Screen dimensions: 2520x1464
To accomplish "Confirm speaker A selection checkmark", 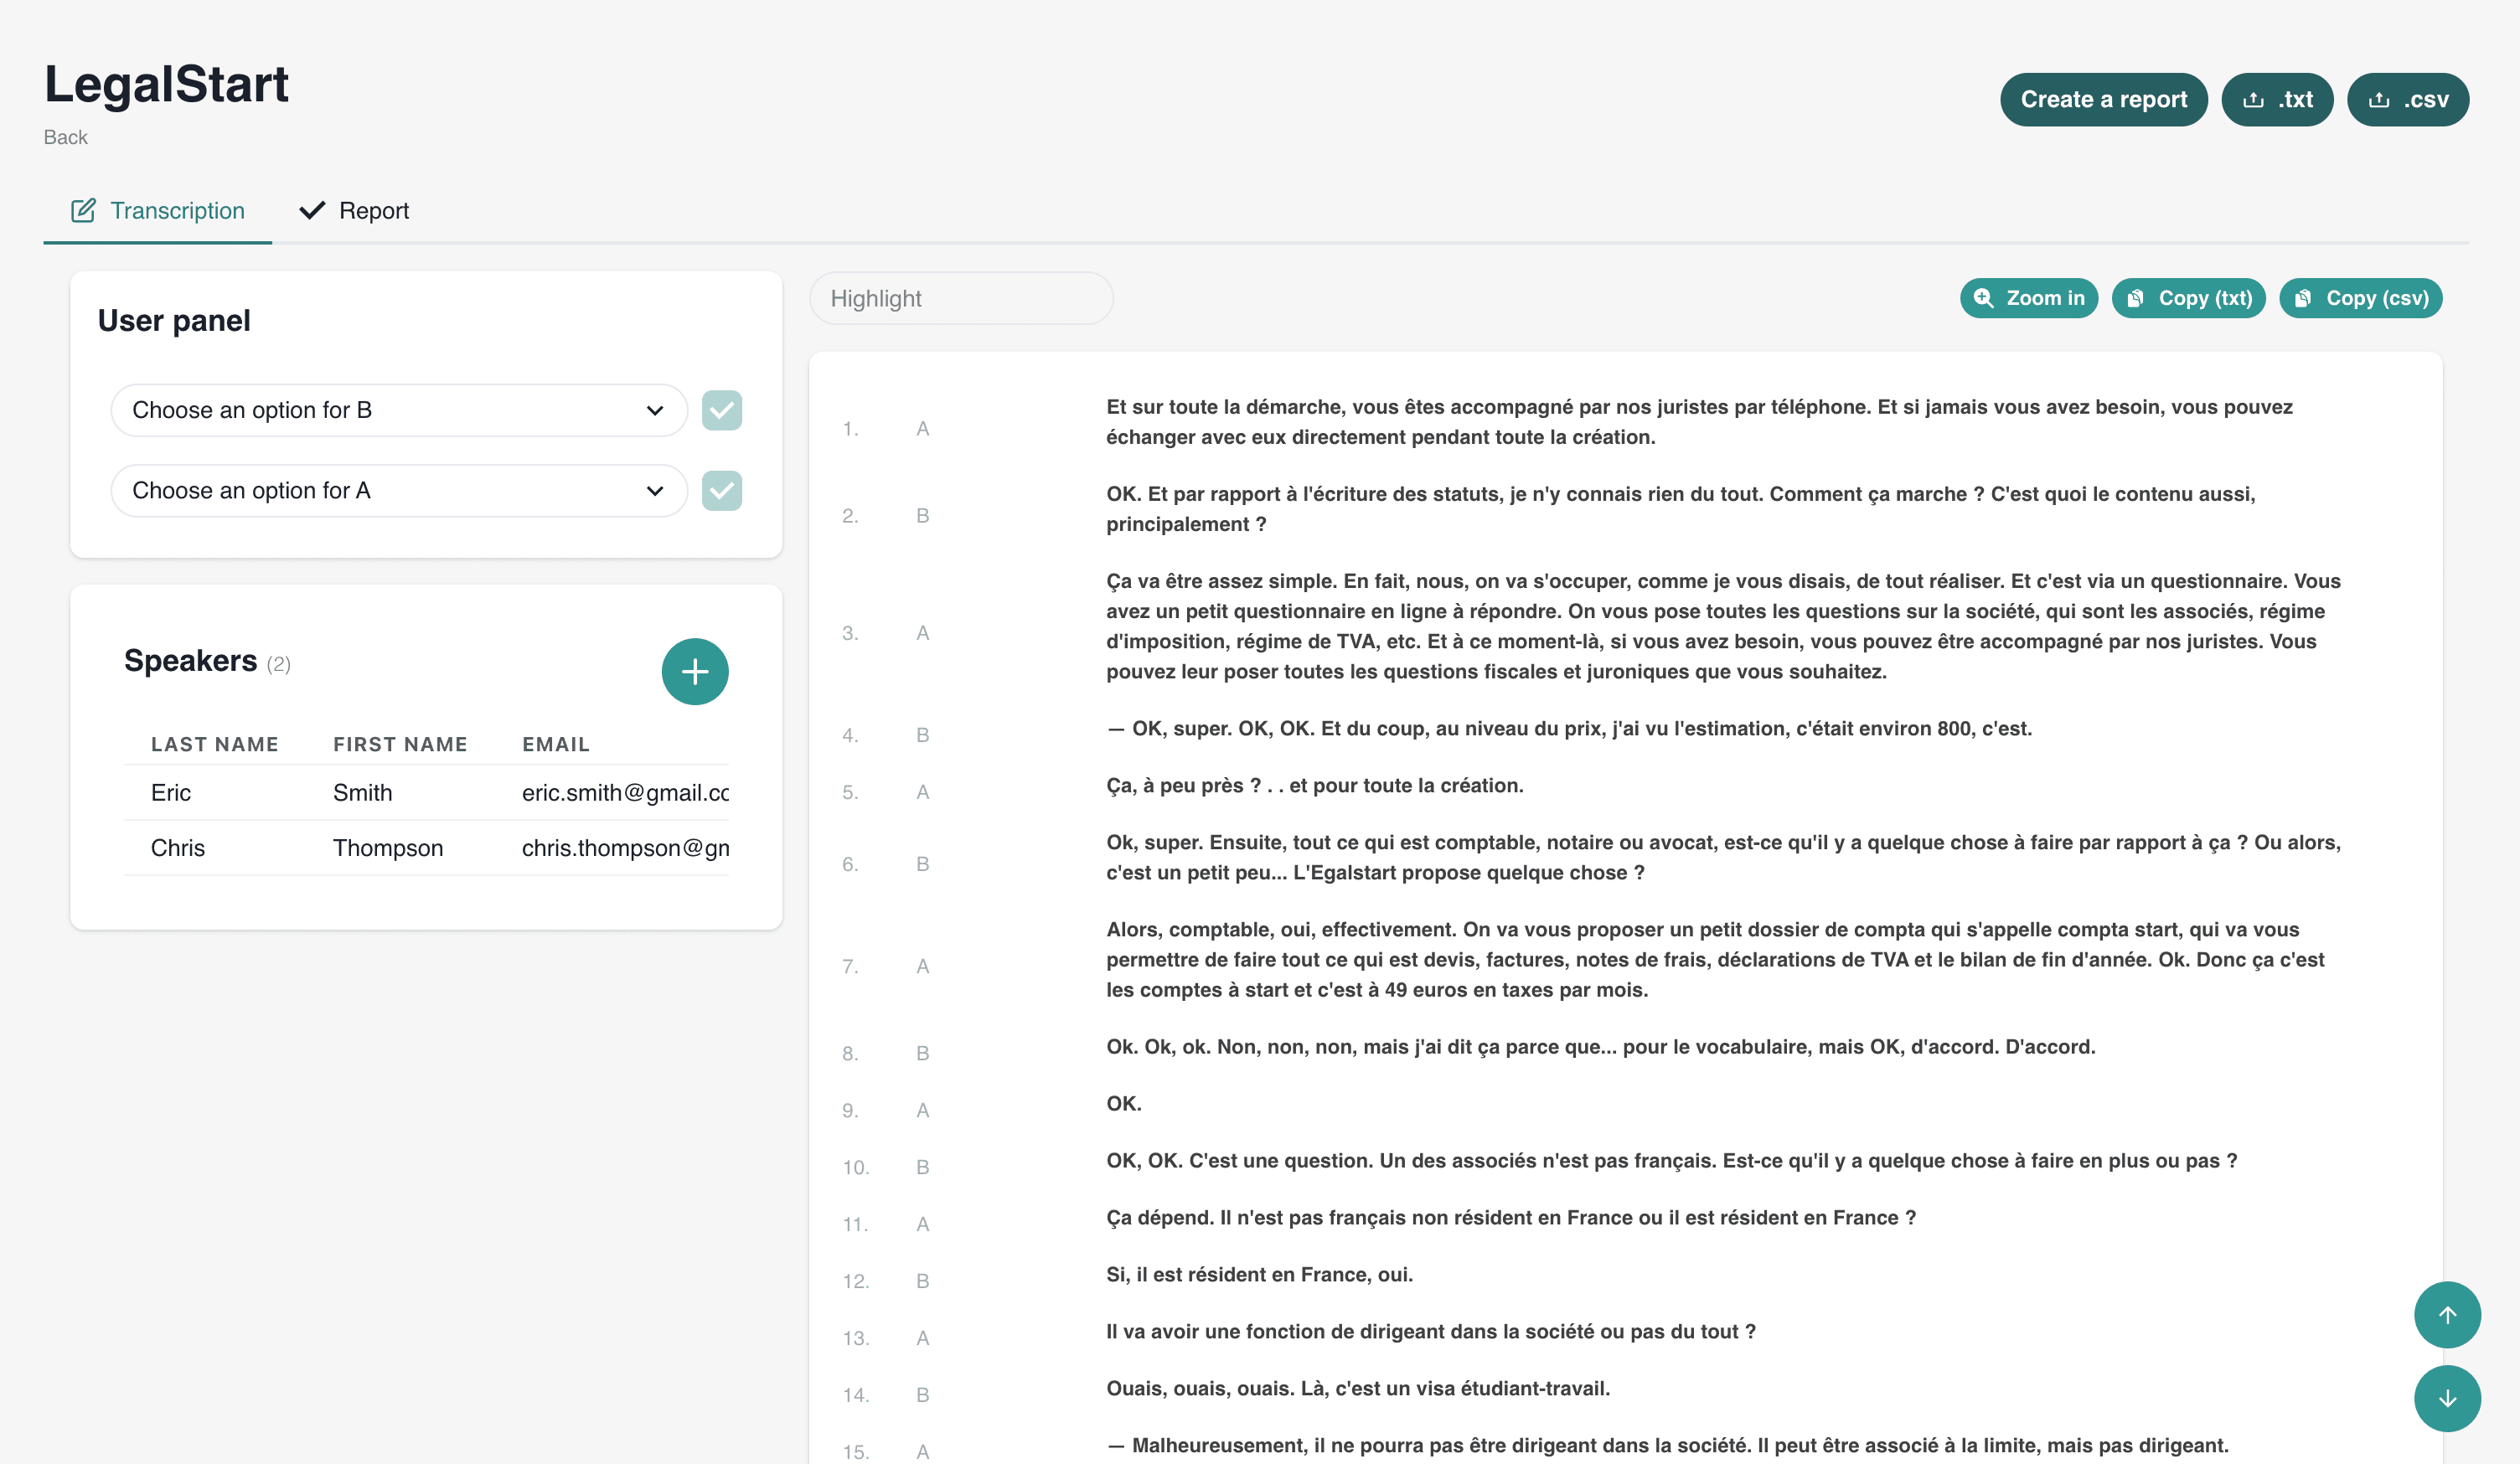I will tap(721, 491).
